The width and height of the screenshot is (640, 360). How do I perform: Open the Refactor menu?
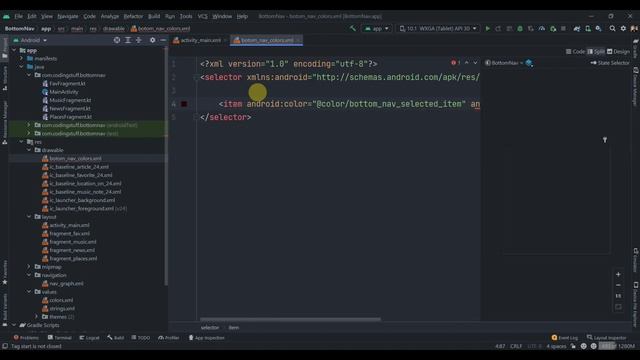[133, 16]
